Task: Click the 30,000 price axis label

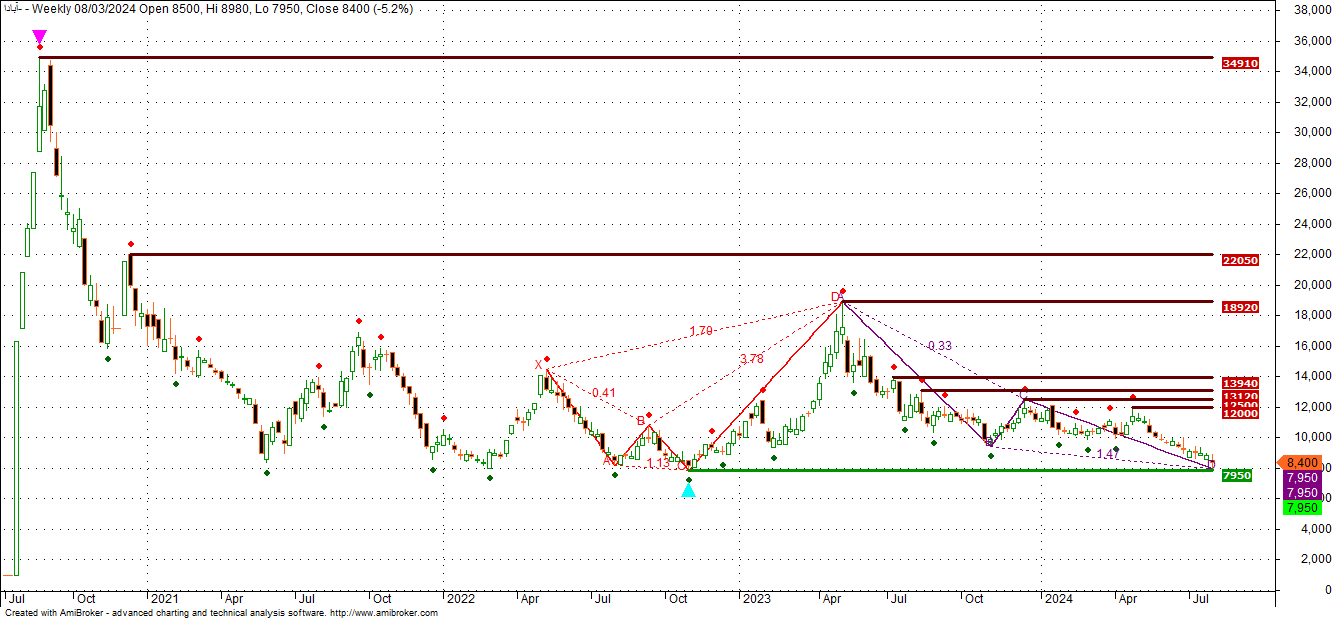Action: tap(1313, 132)
